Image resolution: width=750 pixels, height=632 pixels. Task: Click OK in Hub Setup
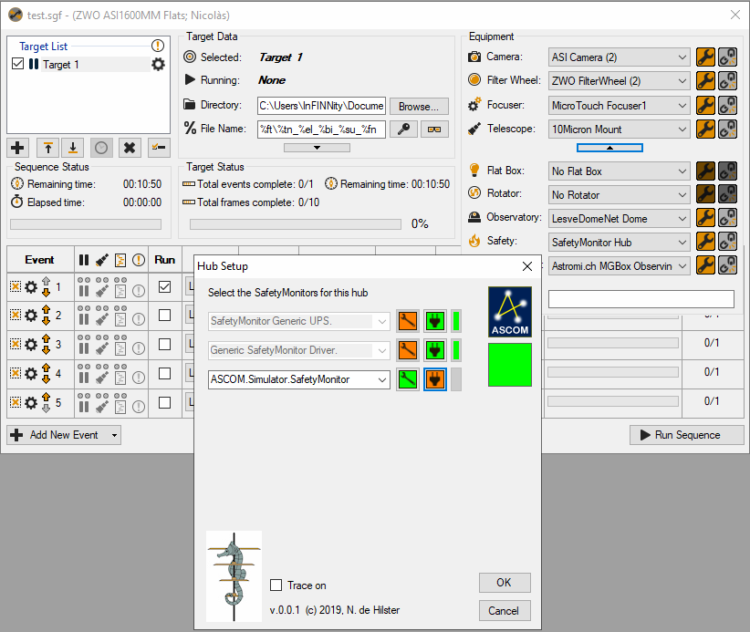505,582
